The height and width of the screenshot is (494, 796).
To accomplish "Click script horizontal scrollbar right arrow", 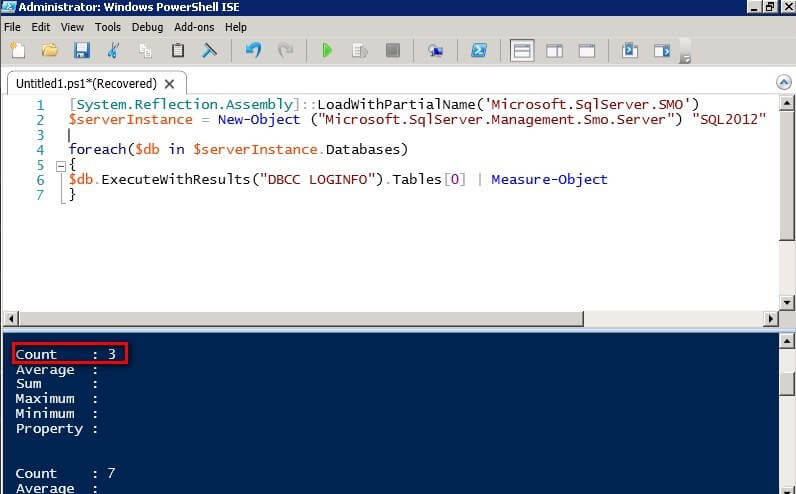I will click(771, 319).
